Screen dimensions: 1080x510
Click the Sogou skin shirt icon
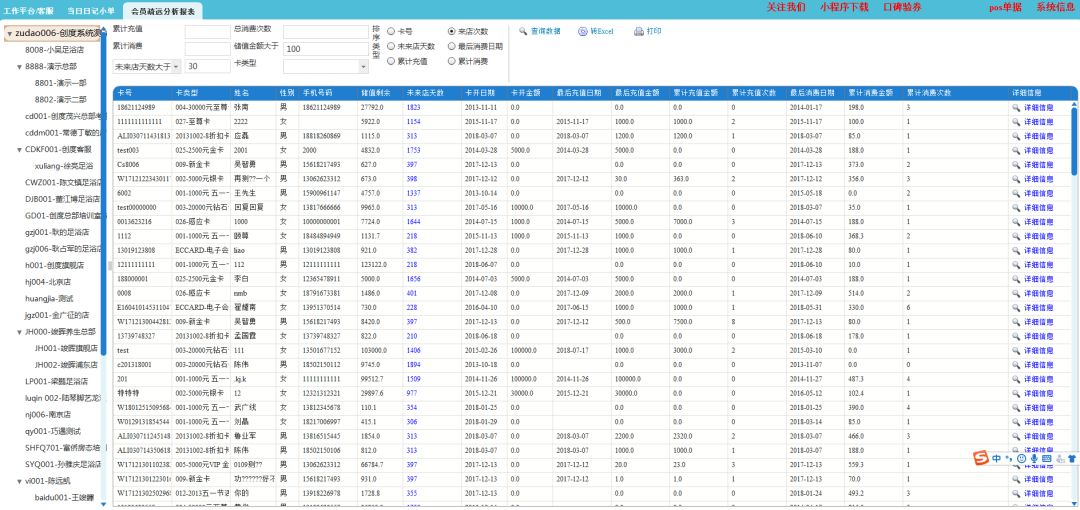coord(1071,458)
